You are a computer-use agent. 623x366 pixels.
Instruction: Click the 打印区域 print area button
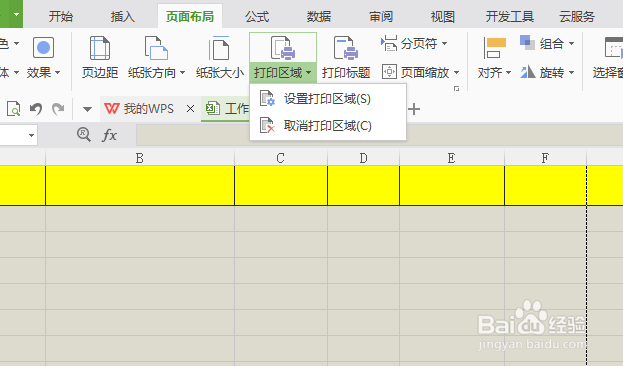pos(282,58)
